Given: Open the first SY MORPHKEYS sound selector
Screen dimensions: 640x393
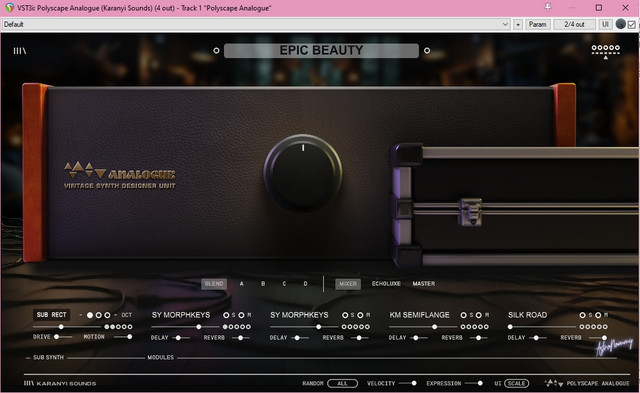Looking at the screenshot, I should tap(181, 315).
